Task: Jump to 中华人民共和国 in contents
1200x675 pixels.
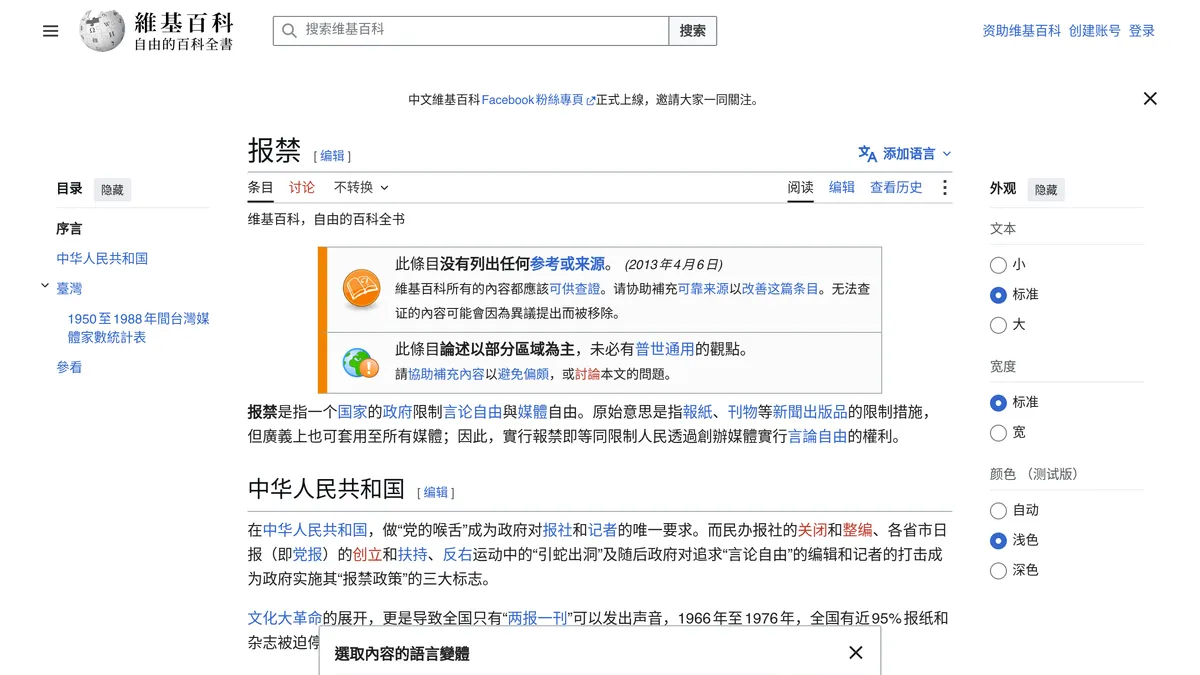Action: 102,258
